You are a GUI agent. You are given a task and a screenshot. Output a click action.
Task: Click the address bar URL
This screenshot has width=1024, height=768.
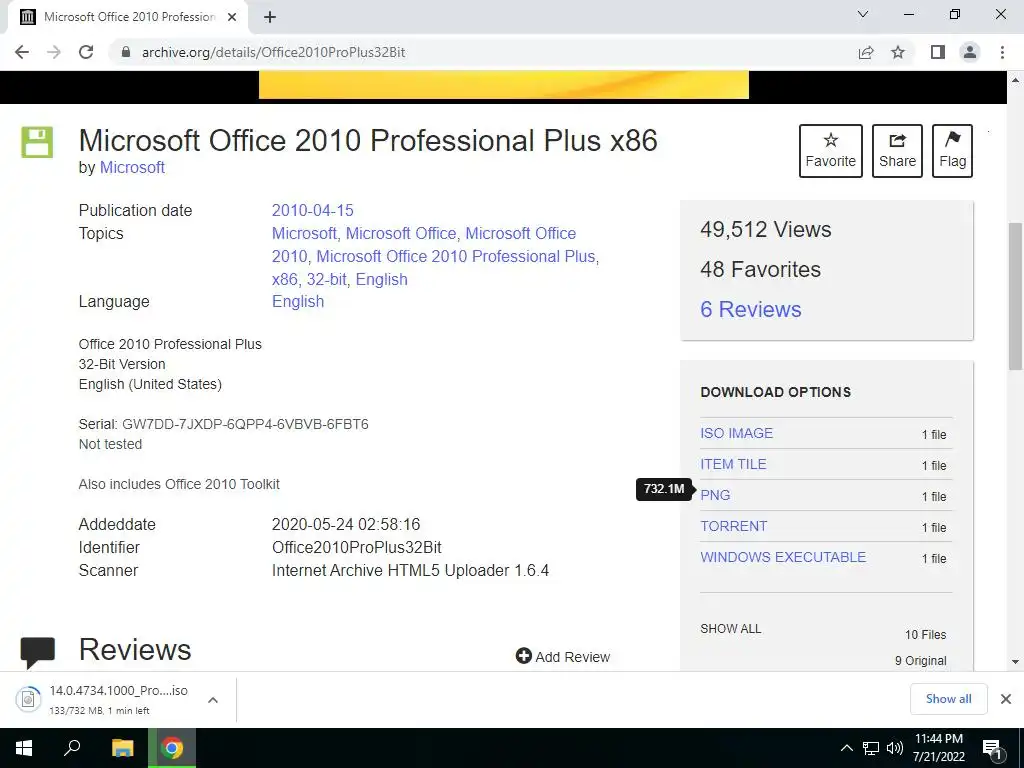click(x=274, y=52)
